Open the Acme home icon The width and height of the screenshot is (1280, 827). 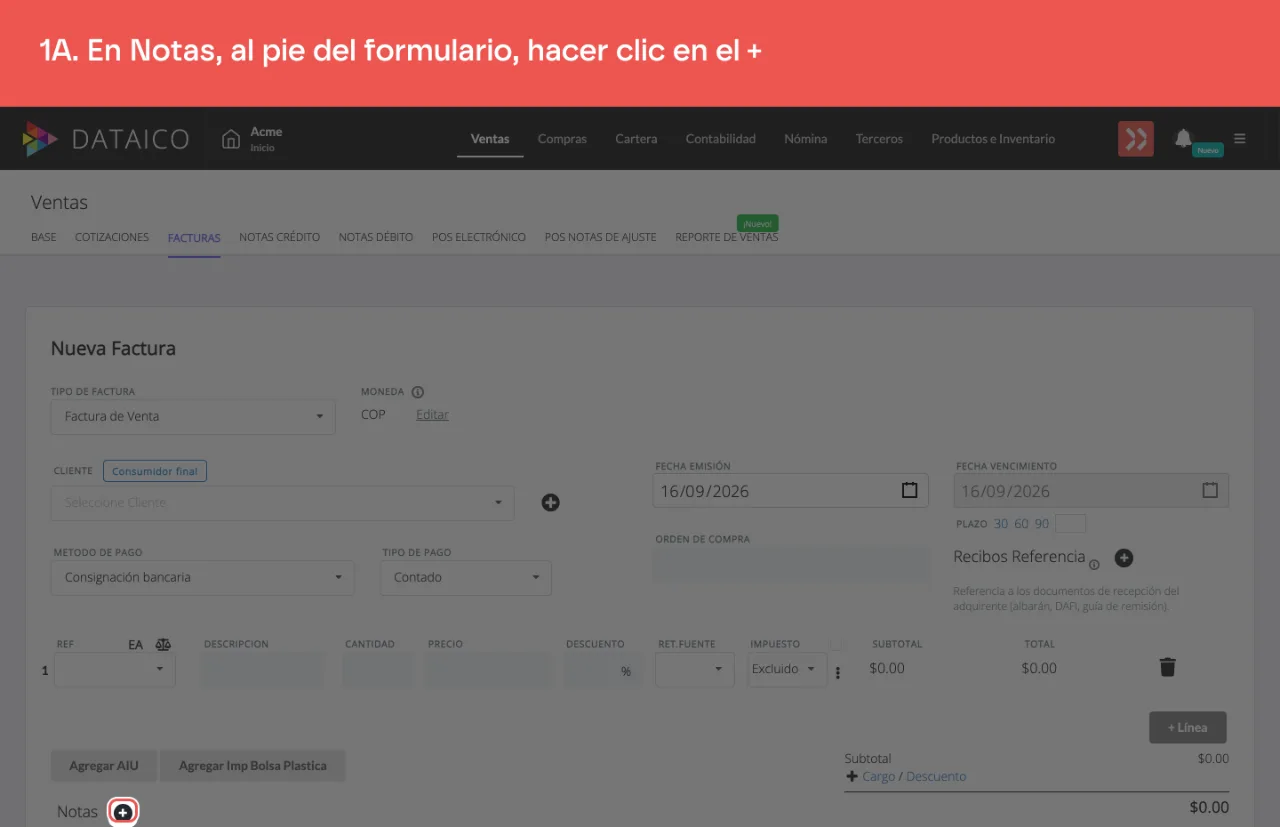pos(231,139)
